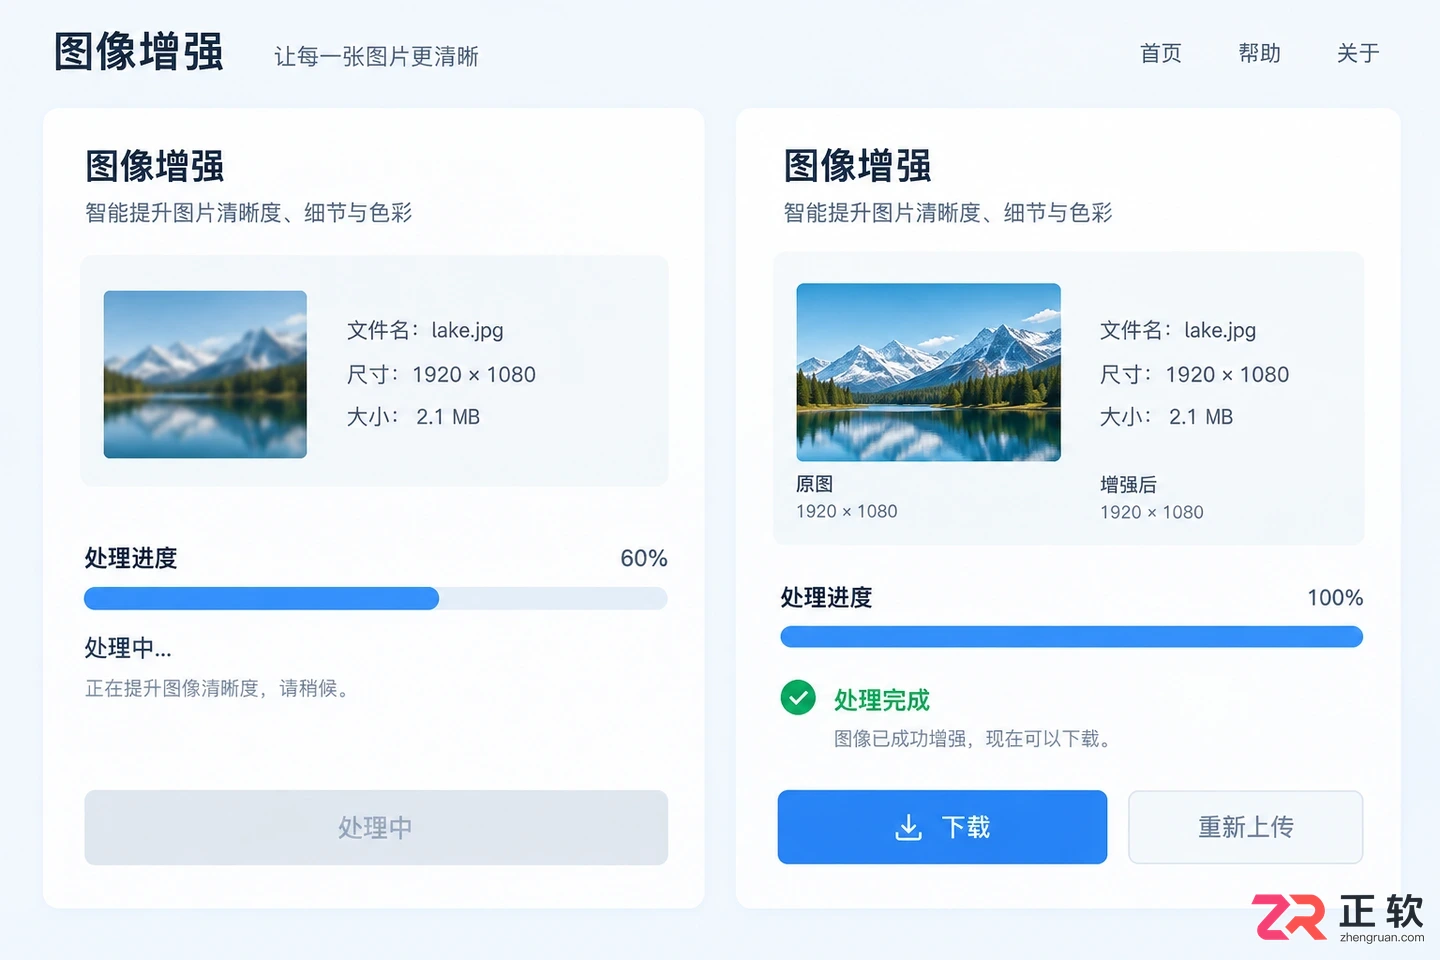
Task: Click the left card's 图像增强 heading
Action: pyautogui.click(x=155, y=166)
